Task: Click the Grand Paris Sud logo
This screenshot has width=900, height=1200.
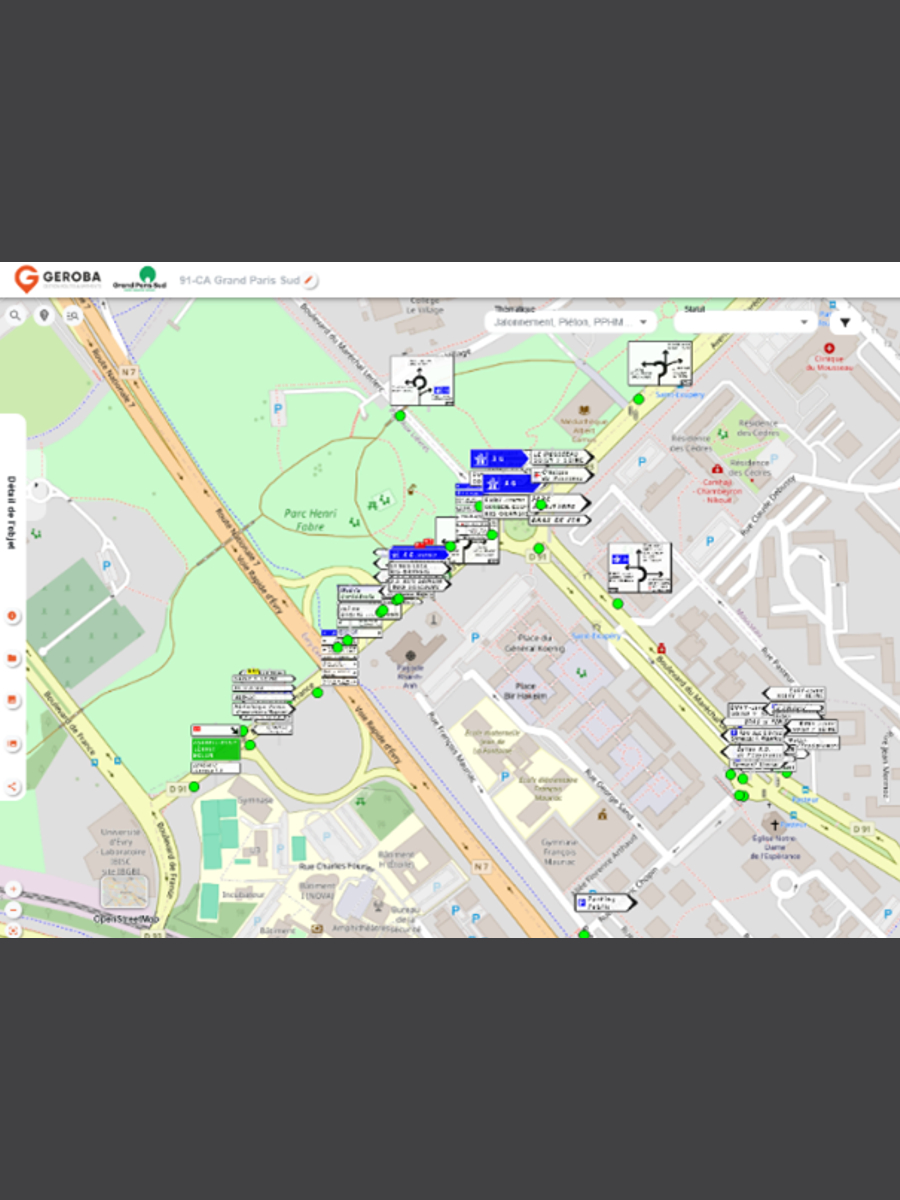Action: coord(140,279)
